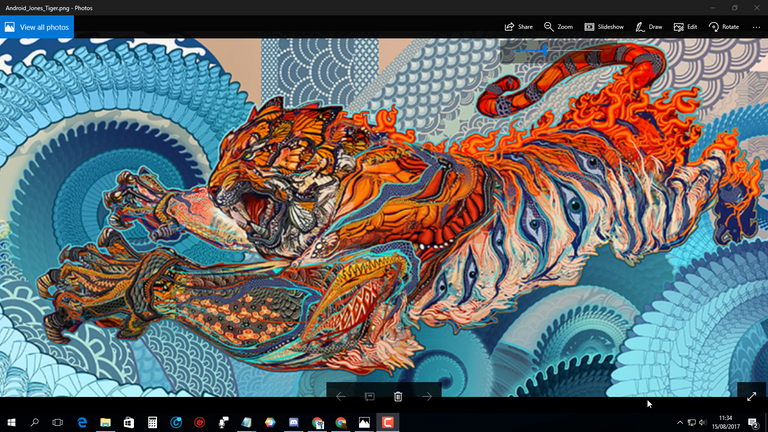Open the See more ellipsis menu
Viewport: 768px width, 432px height.
tap(756, 27)
